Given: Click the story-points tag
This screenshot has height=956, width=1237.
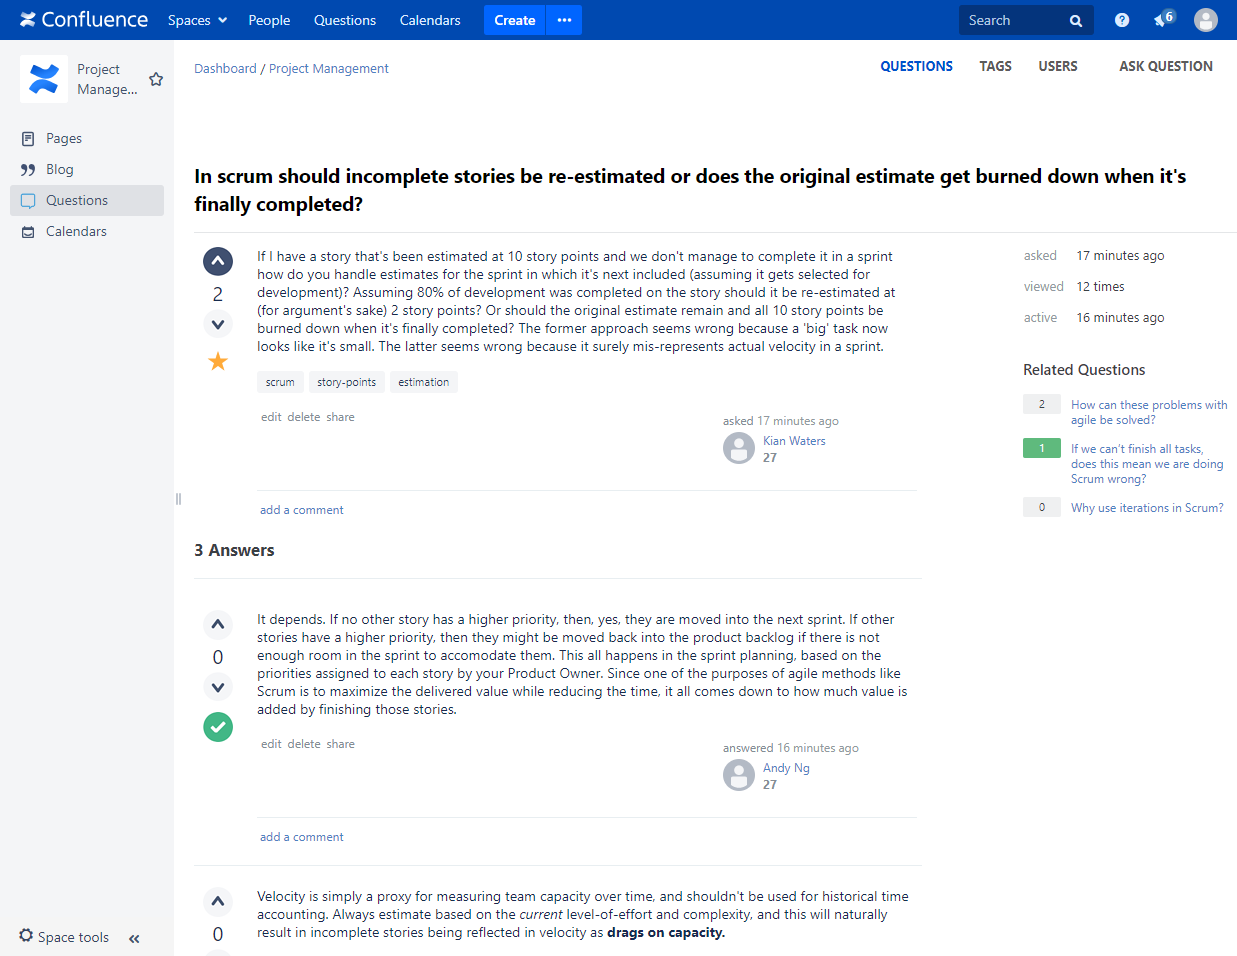Looking at the screenshot, I should point(347,382).
